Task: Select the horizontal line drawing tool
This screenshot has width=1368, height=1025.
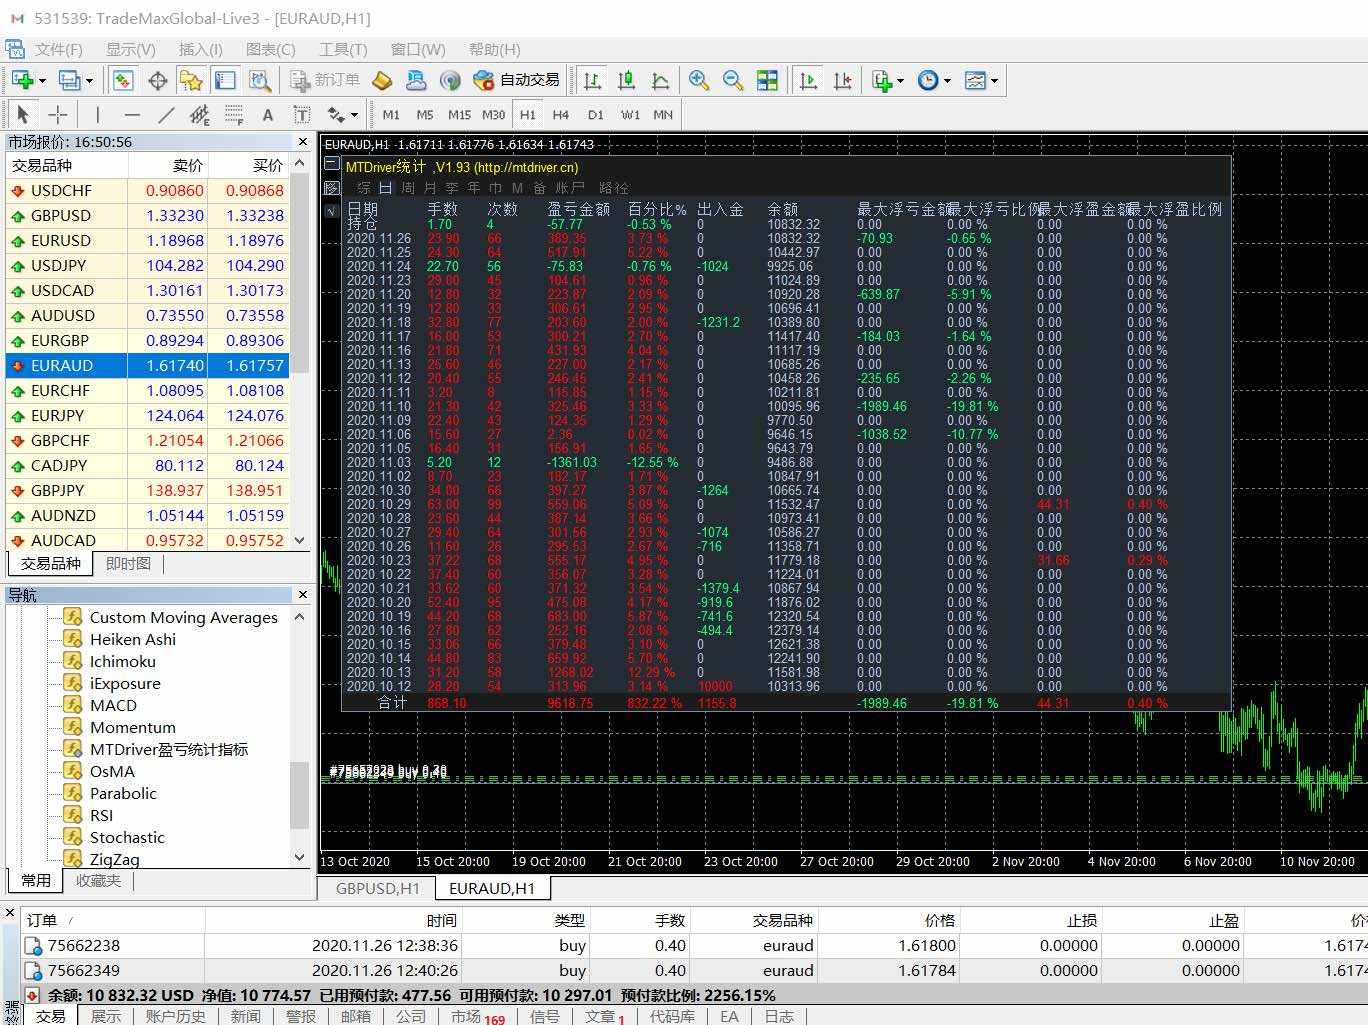Action: pos(131,115)
